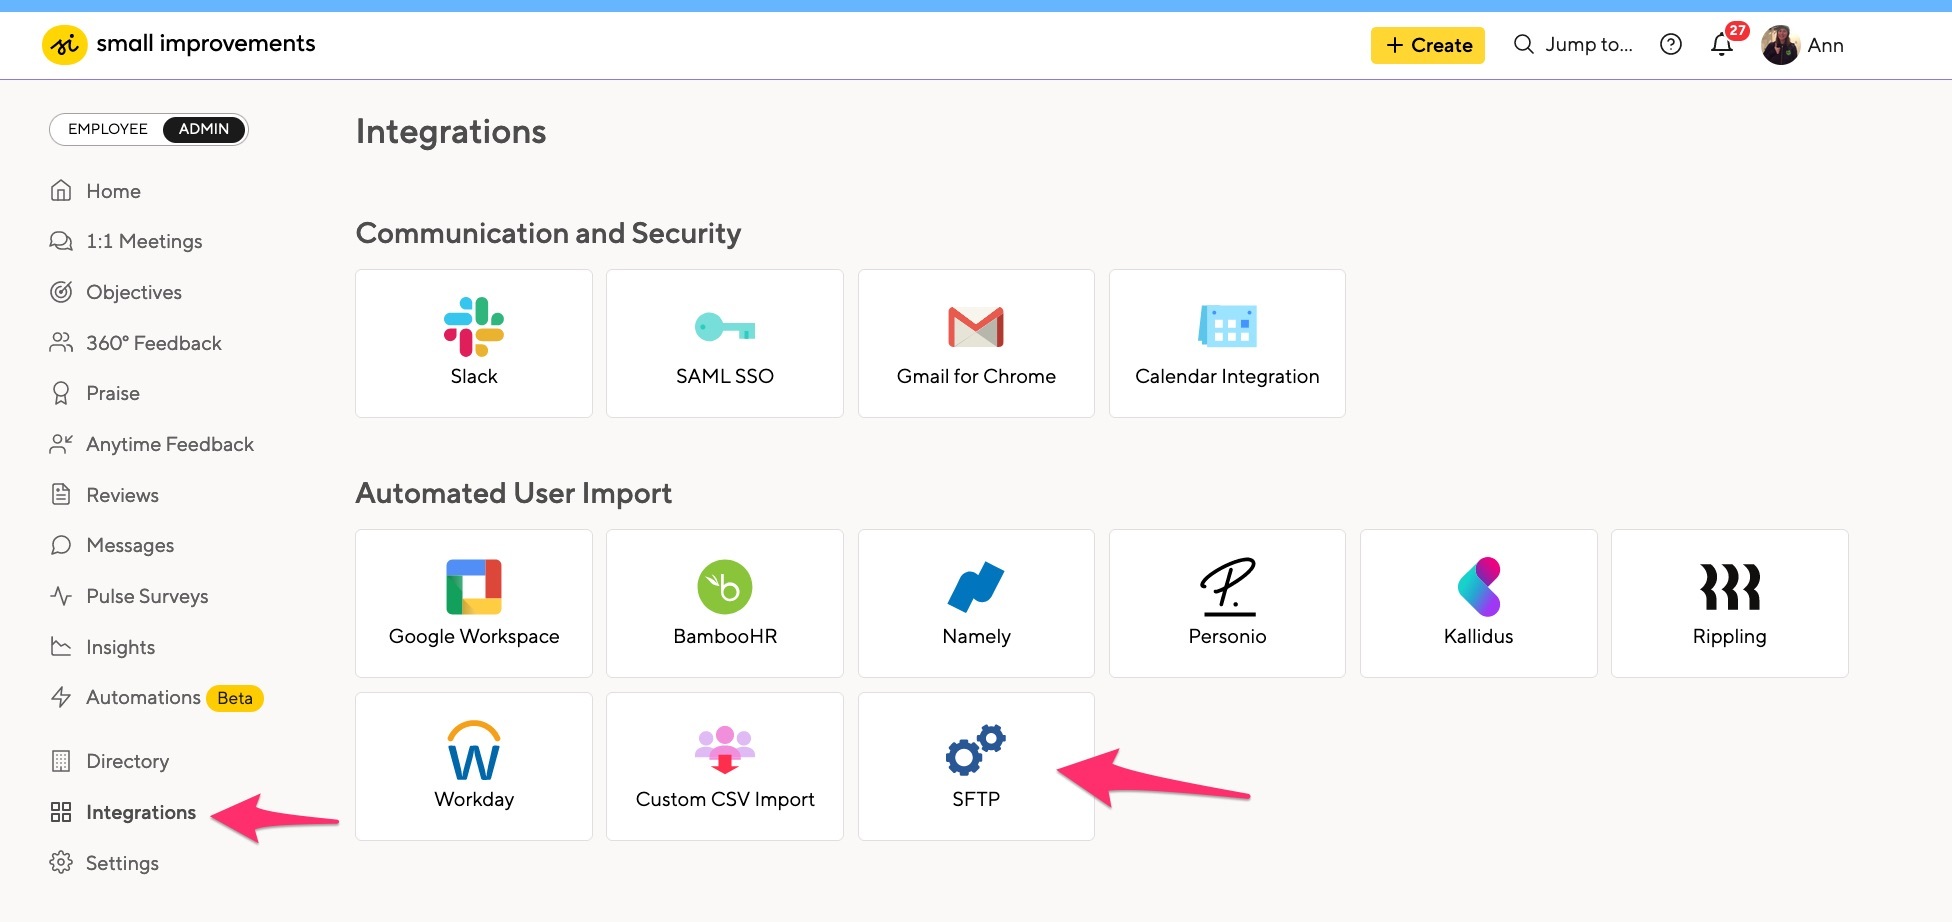1952x922 pixels.
Task: Open the help menu icon
Action: [x=1670, y=44]
